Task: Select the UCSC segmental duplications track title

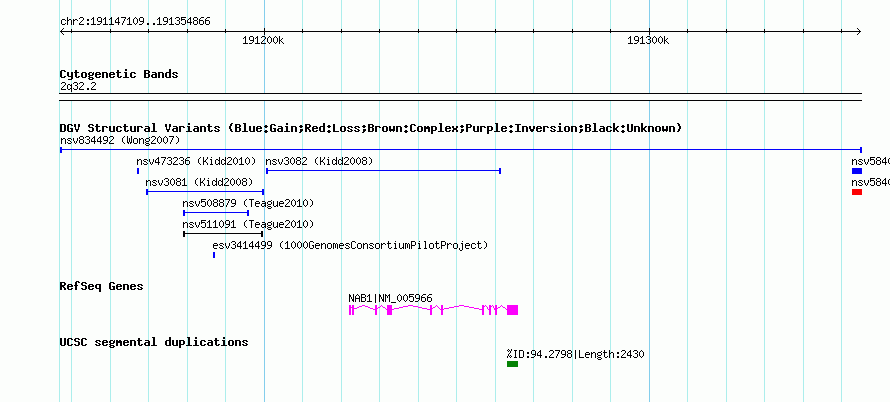Action: 154,342
